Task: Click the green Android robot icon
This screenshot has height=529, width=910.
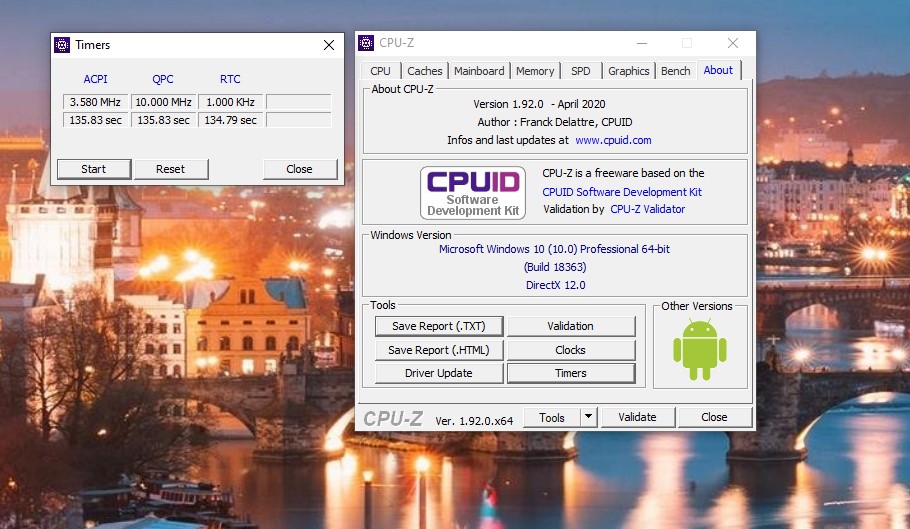Action: click(x=699, y=350)
